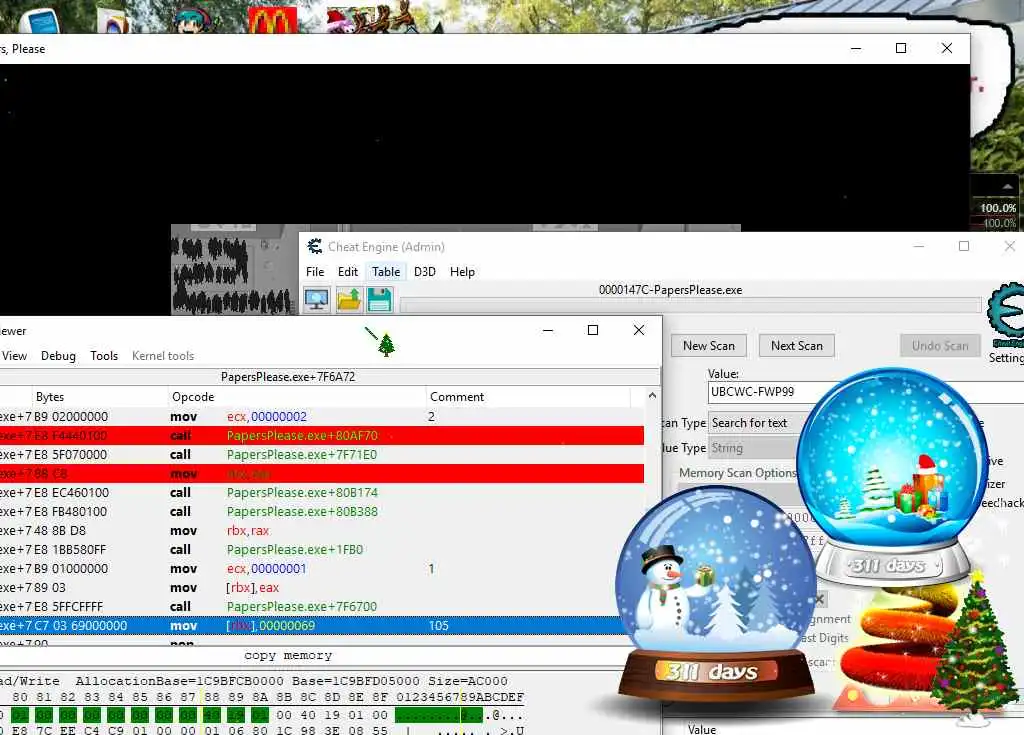This screenshot has height=735, width=1024.
Task: Click the disassembler scroll up arrow
Action: coord(652,396)
